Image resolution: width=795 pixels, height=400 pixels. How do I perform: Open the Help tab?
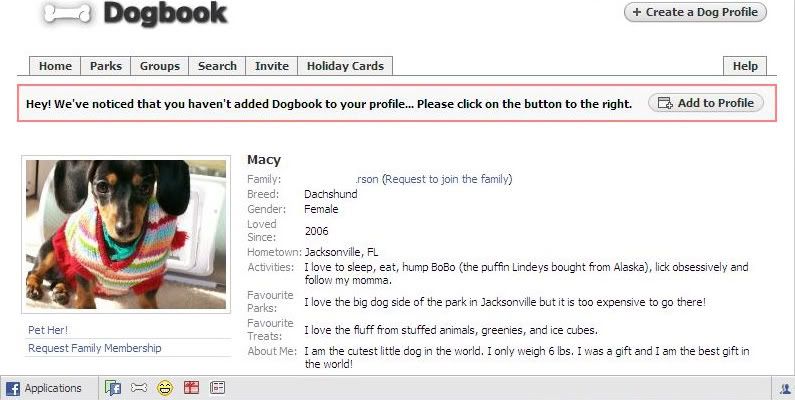pos(745,66)
